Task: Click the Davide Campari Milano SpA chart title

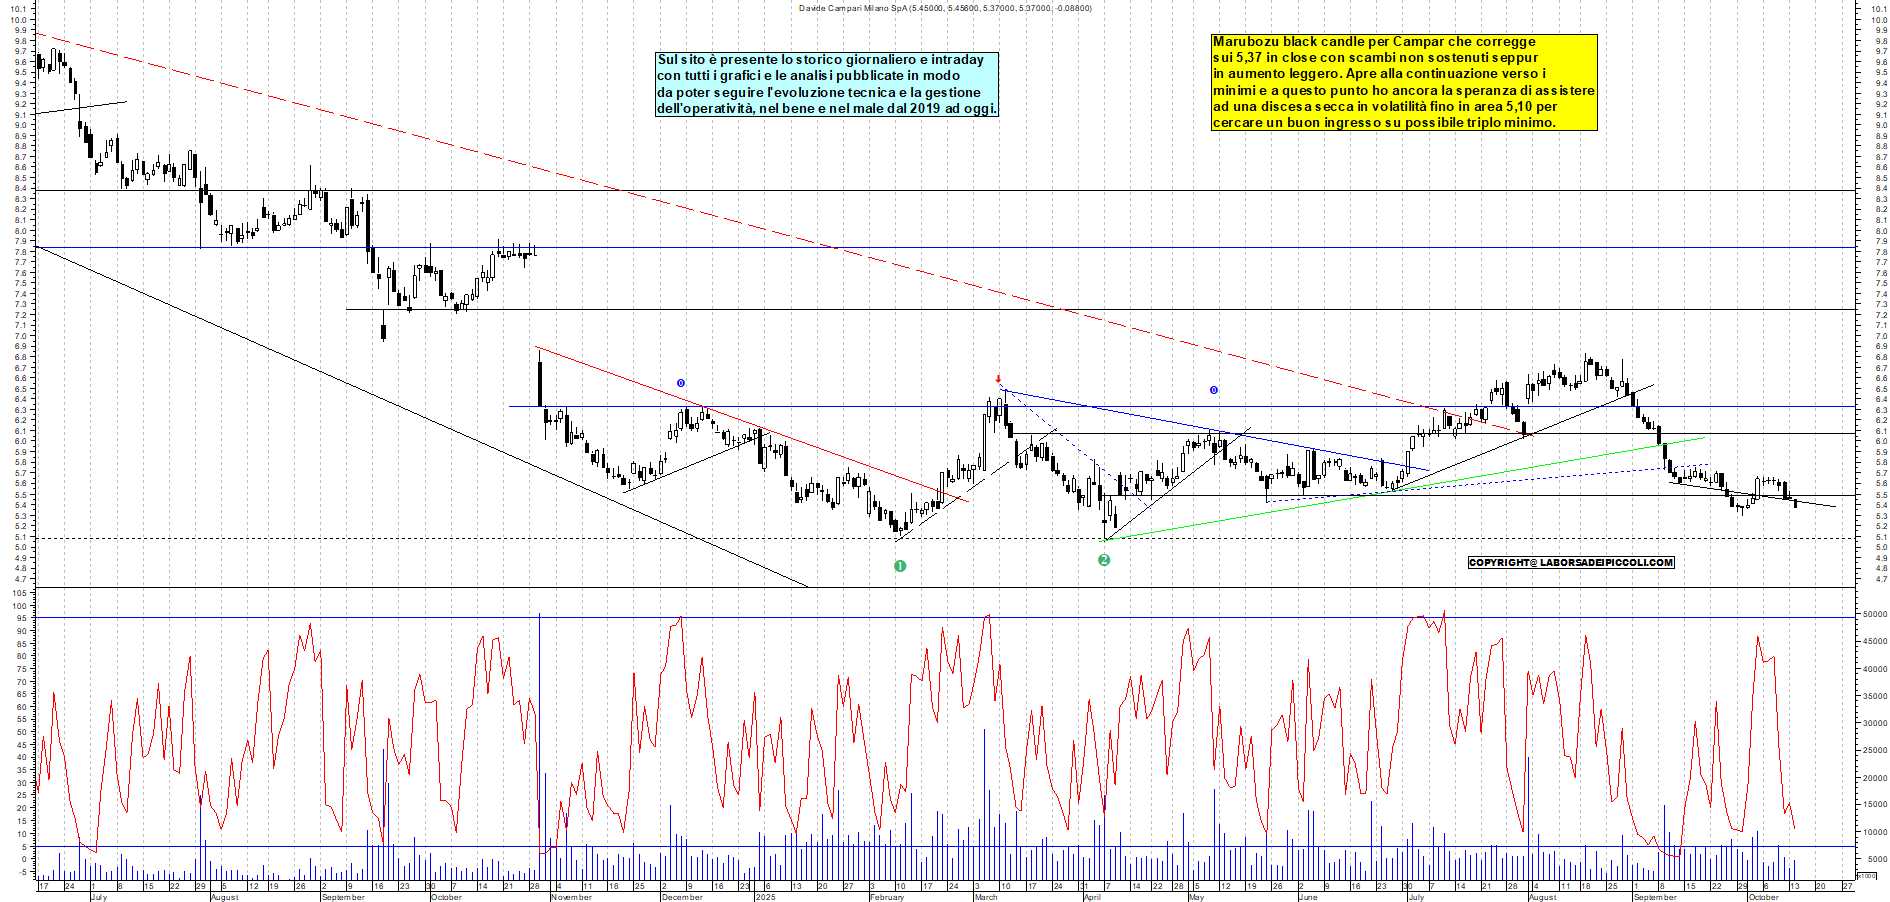Action: tap(944, 8)
